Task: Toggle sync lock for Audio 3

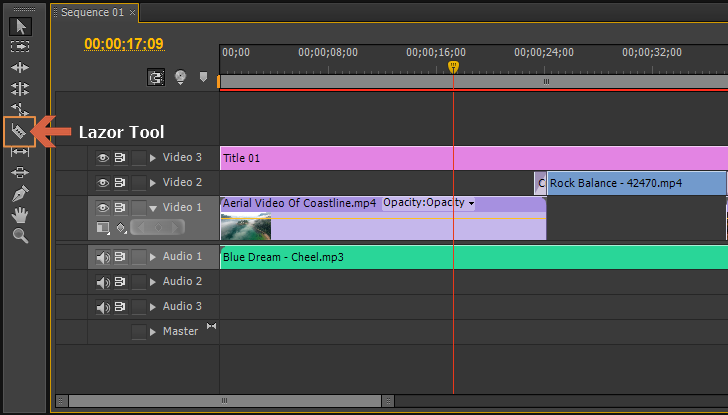Action: click(x=120, y=307)
